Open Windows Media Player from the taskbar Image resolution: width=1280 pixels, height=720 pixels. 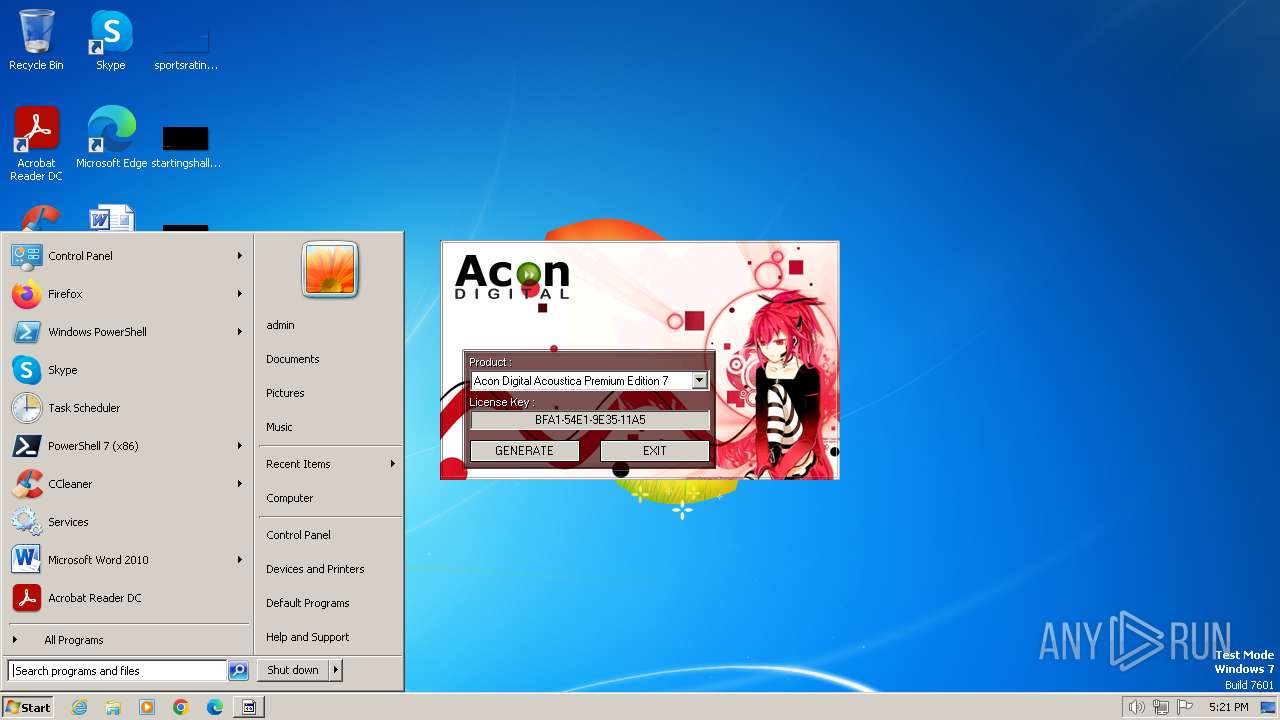tap(147, 707)
